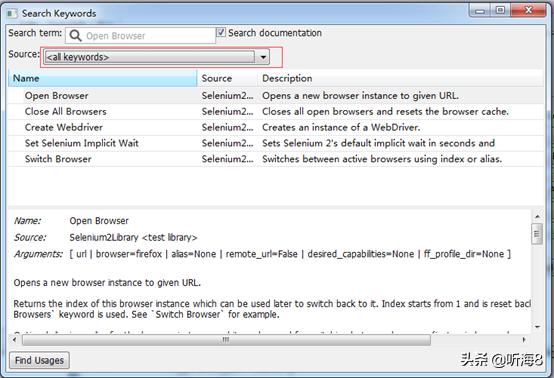Click the Search Keywords window title icon
Image resolution: width=554 pixels, height=378 pixels.
12,13
